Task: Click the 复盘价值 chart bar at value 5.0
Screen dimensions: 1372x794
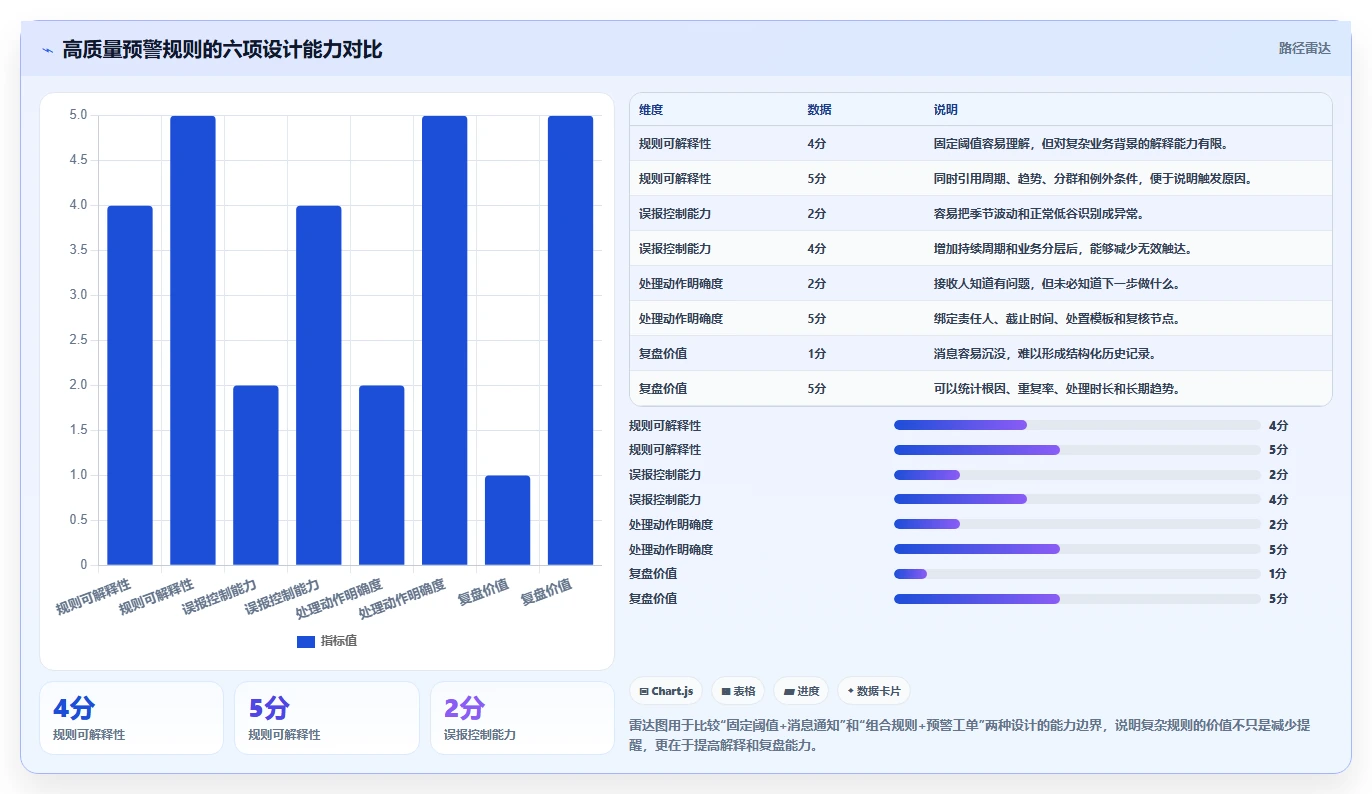Action: coord(571,340)
